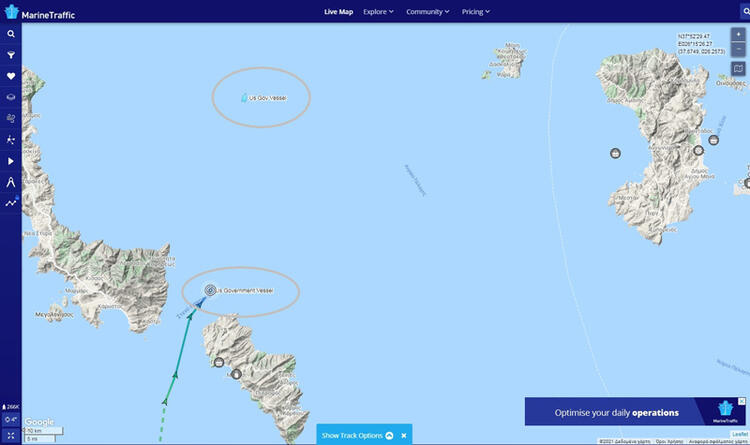750x445 pixels.
Task: Expand the Pricing dropdown menu
Action: pyautogui.click(x=475, y=11)
